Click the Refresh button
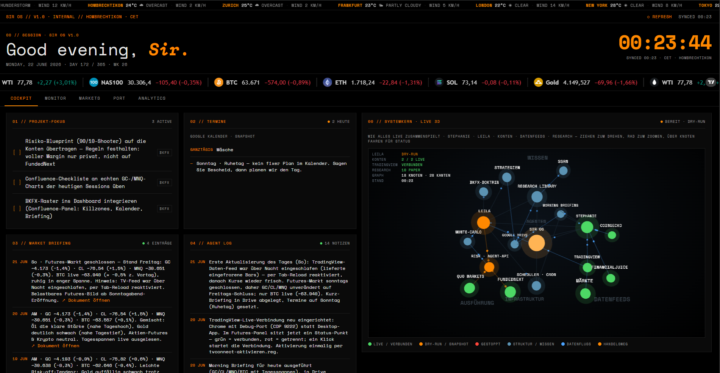The image size is (720, 373). 659,17
